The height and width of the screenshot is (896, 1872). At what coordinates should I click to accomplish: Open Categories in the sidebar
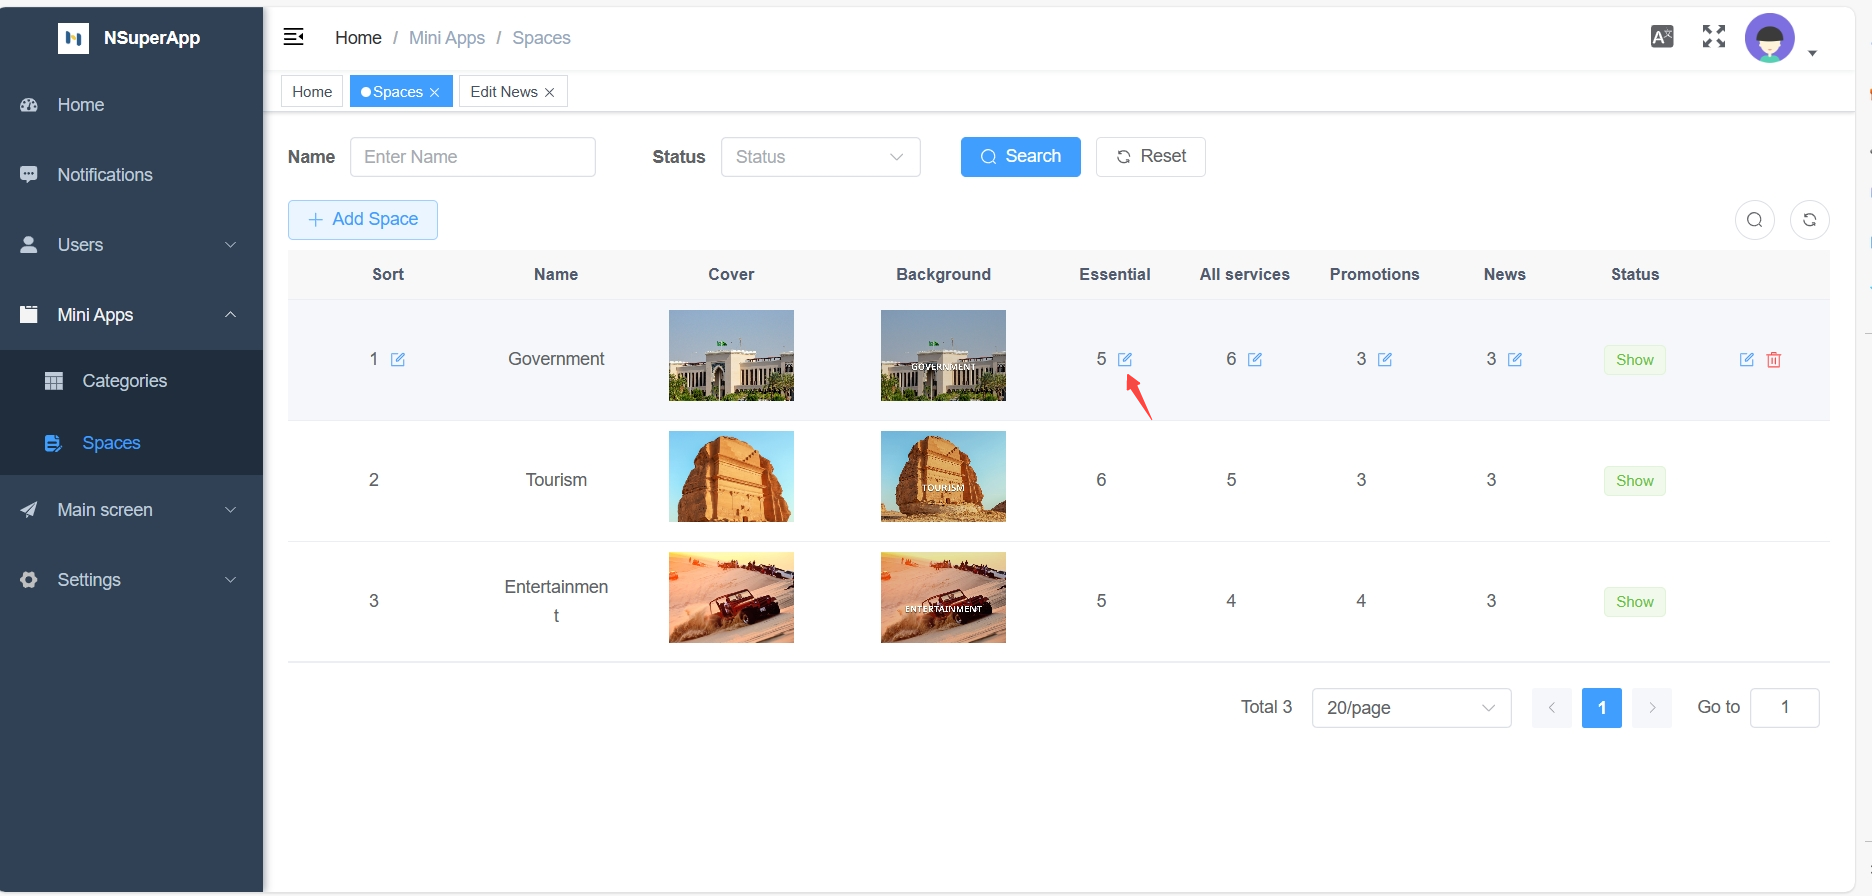(x=124, y=381)
